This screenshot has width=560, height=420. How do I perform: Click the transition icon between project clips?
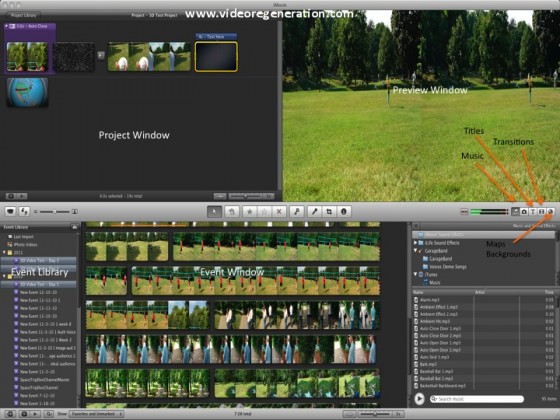click(101, 55)
